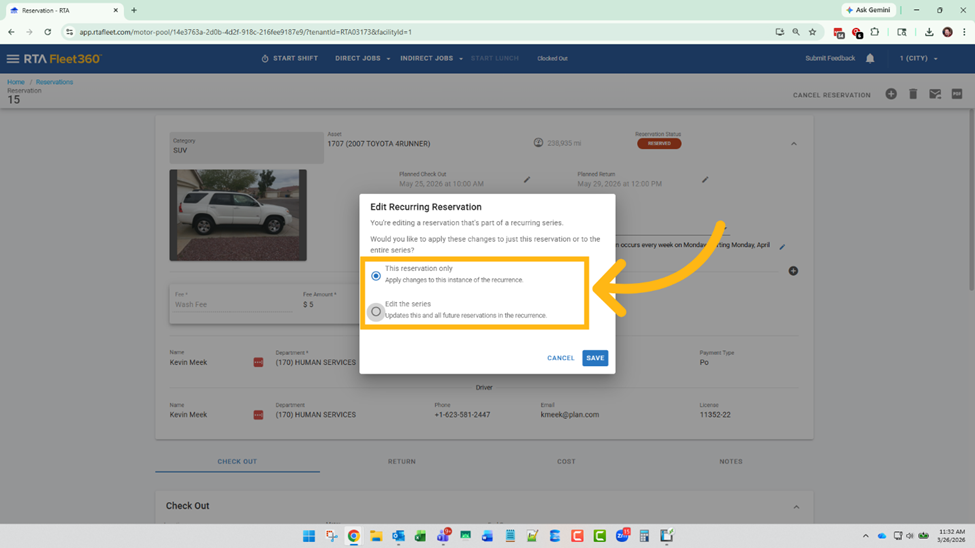Click the Chrome icon in Windows taskbar
975x548 pixels.
coord(354,536)
